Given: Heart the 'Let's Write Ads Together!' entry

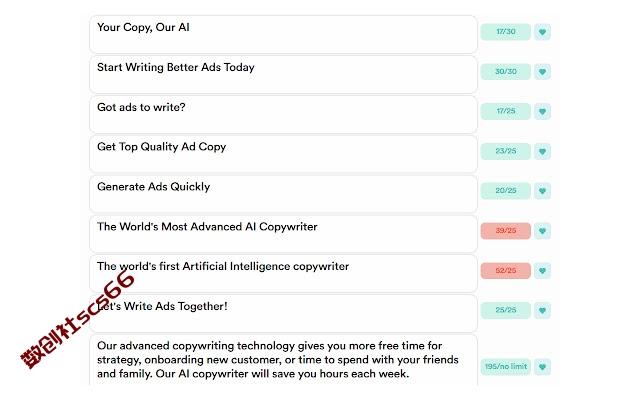Looking at the screenshot, I should 542,310.
